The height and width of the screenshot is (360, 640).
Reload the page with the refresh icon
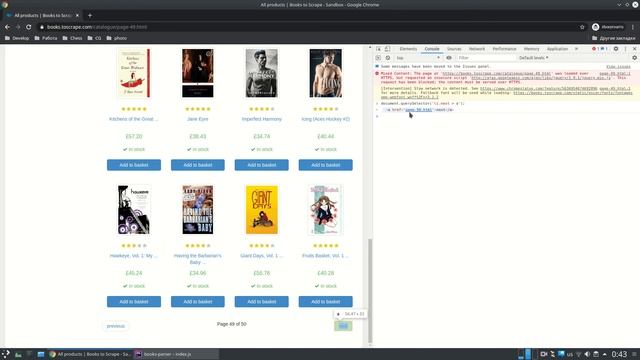(x=29, y=27)
